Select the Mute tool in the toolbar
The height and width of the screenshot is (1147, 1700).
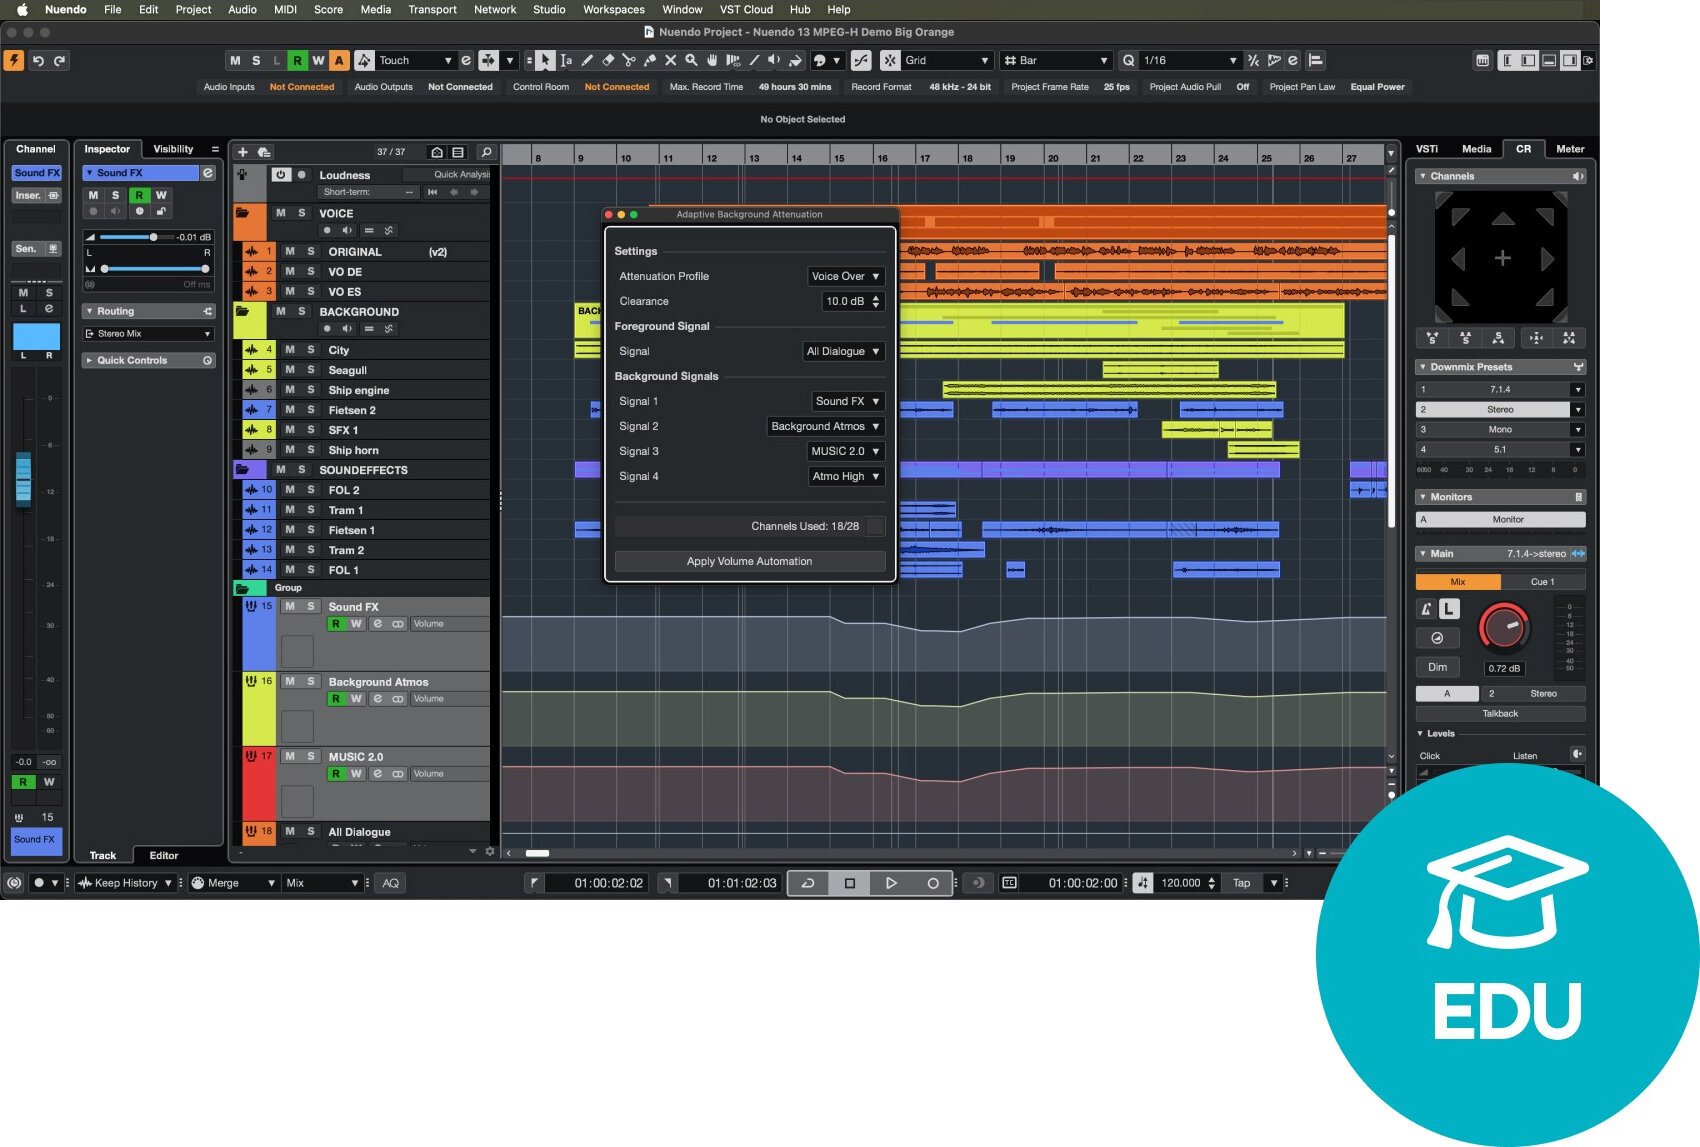point(670,60)
